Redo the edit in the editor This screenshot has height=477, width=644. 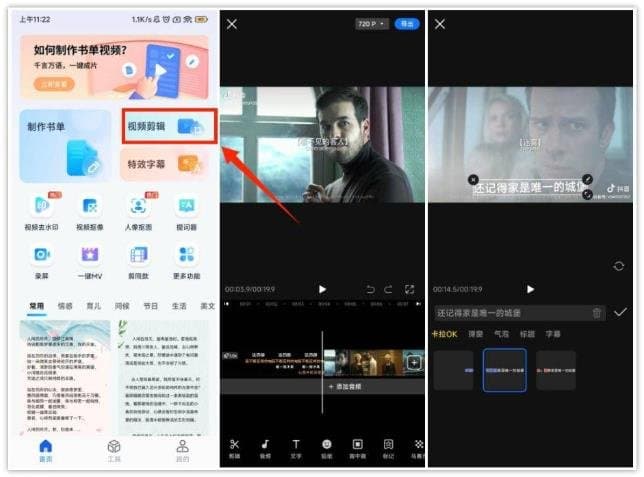click(x=388, y=289)
